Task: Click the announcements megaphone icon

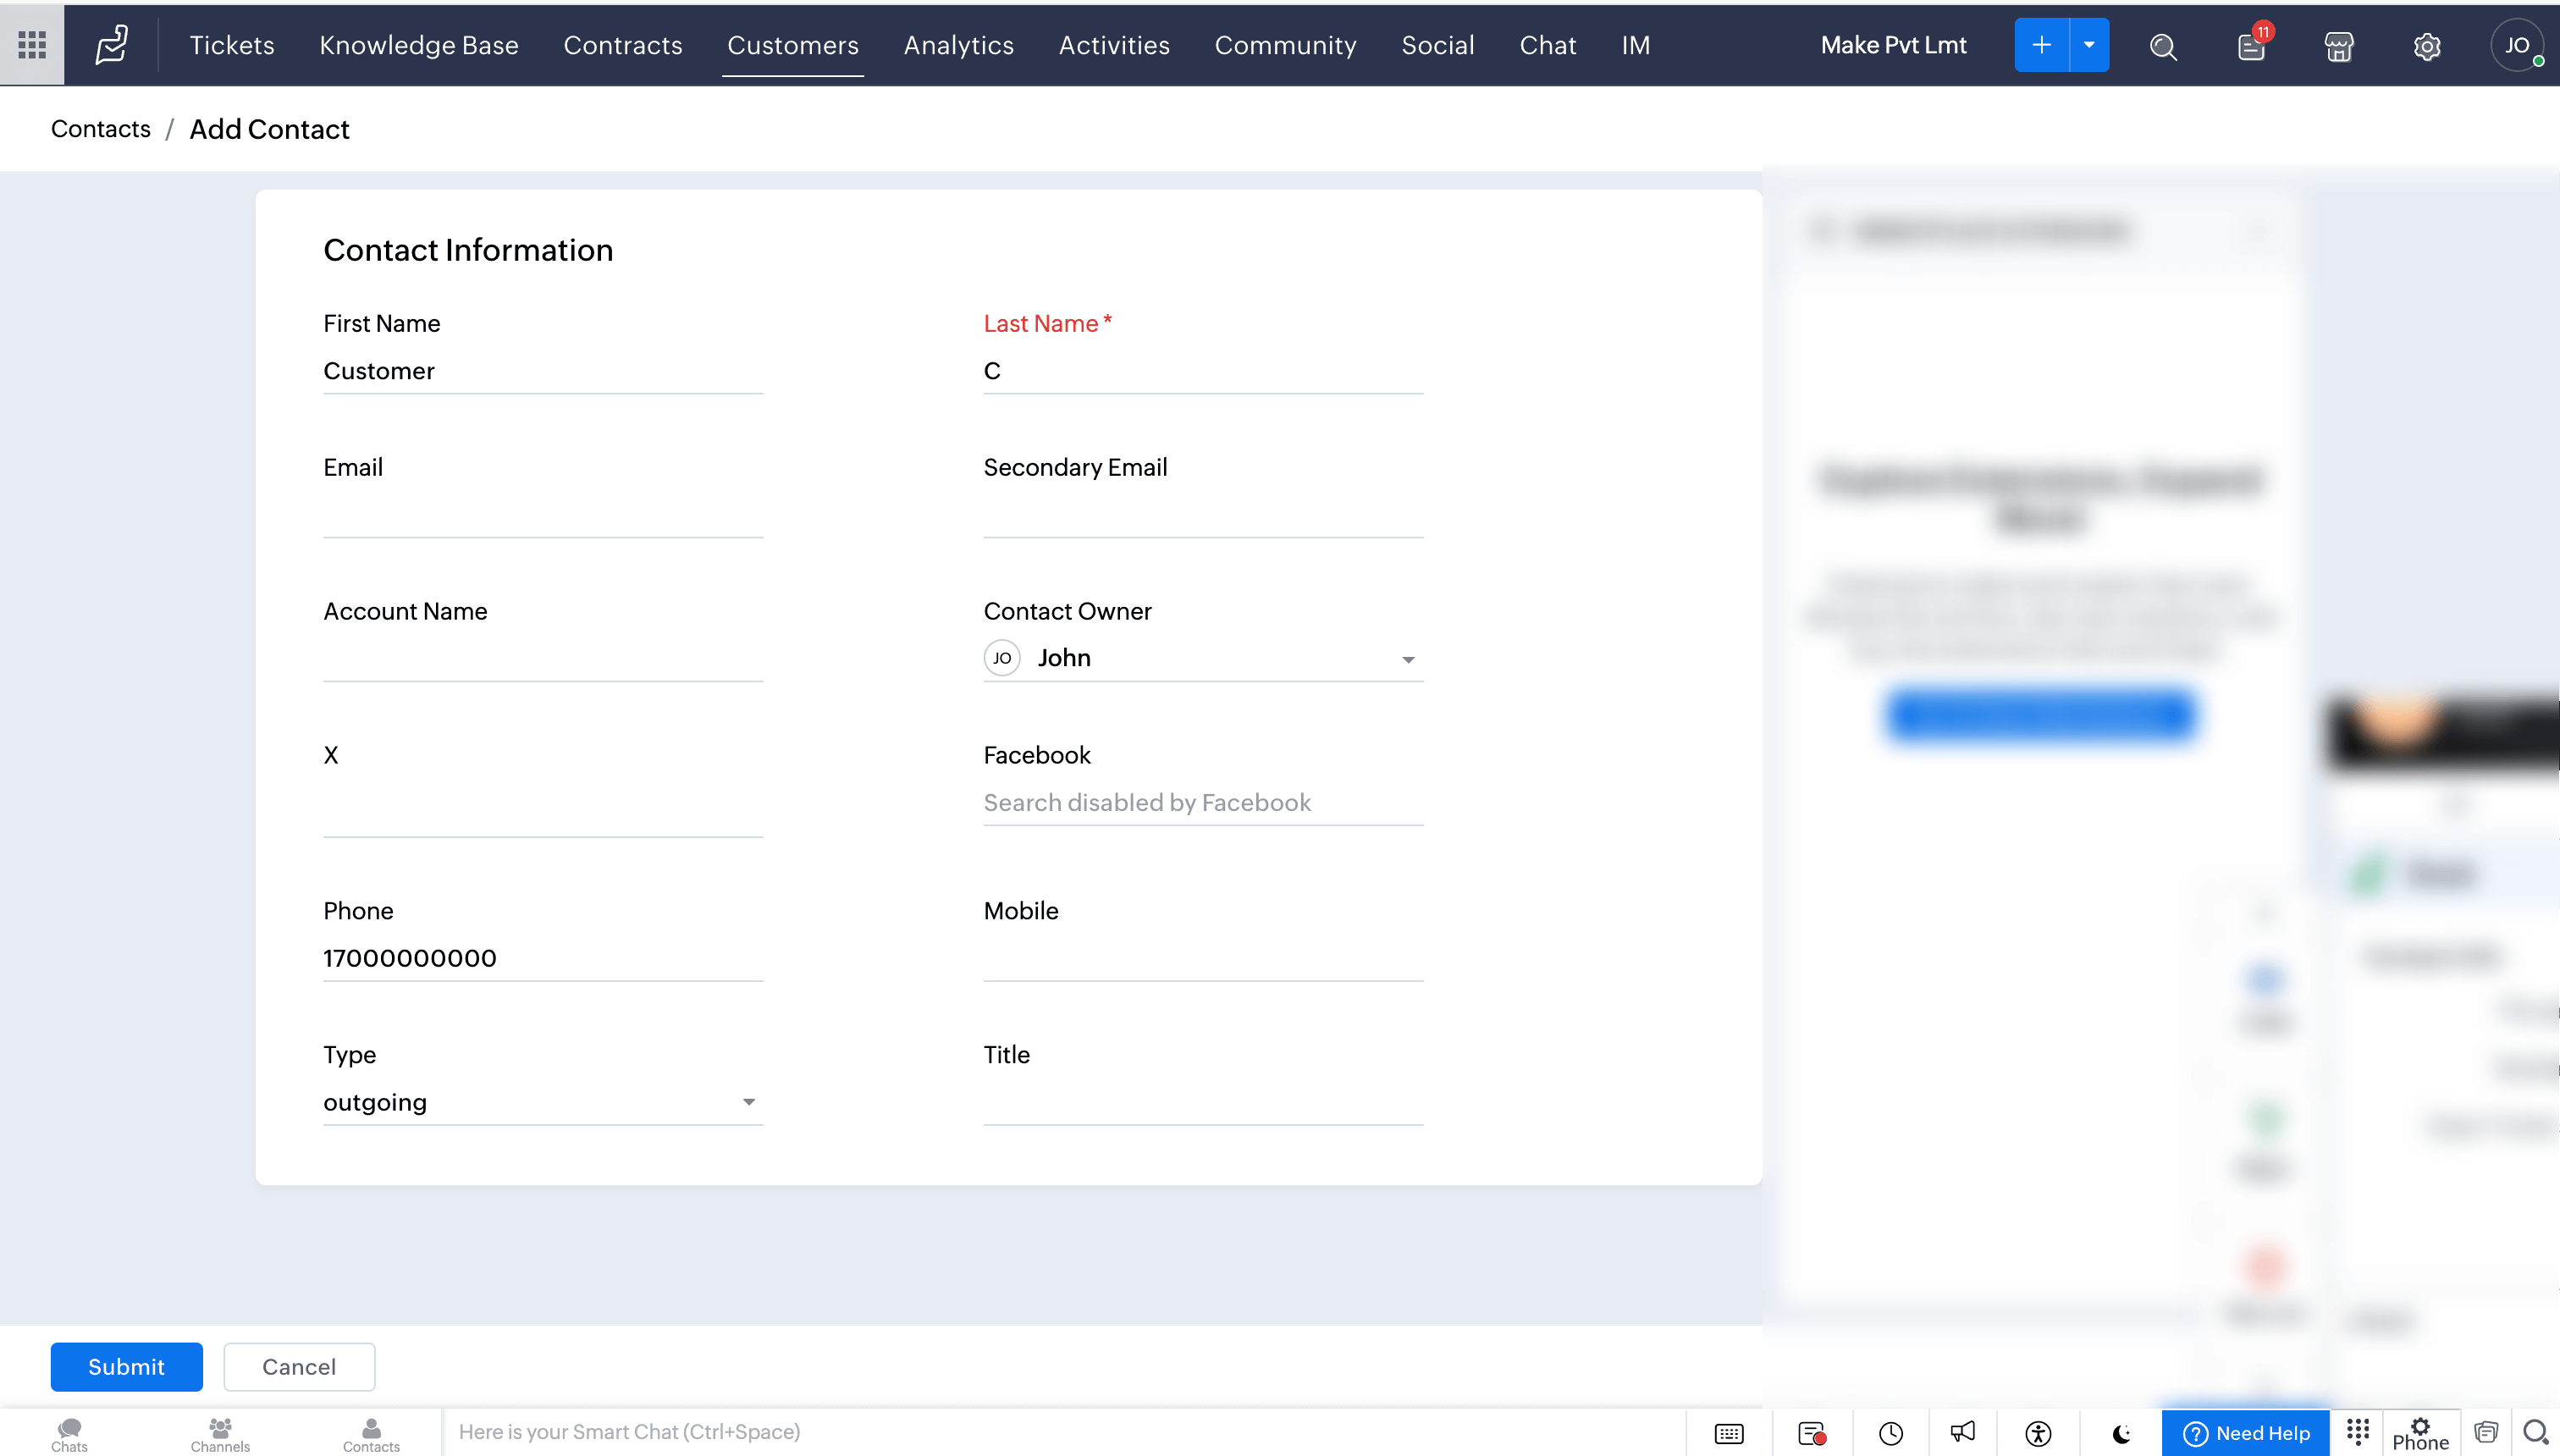Action: point(1962,1433)
